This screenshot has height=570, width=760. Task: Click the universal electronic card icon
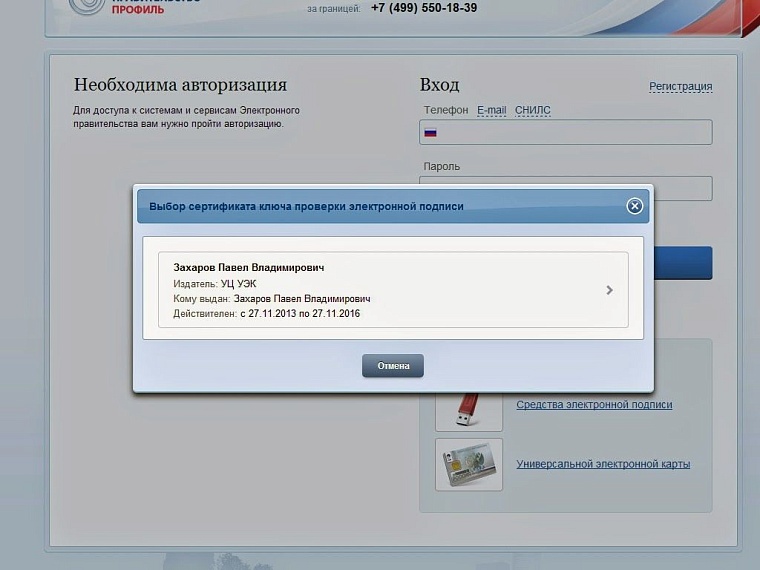coord(468,464)
